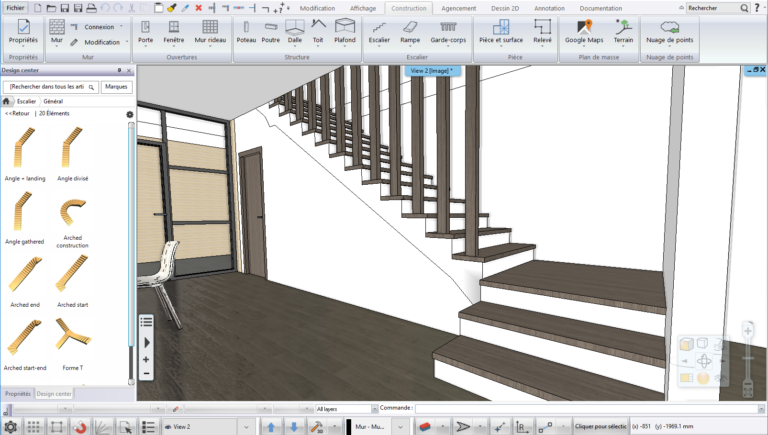The image size is (768, 435).
Task: Open the Google Maps tool
Action: tap(584, 32)
